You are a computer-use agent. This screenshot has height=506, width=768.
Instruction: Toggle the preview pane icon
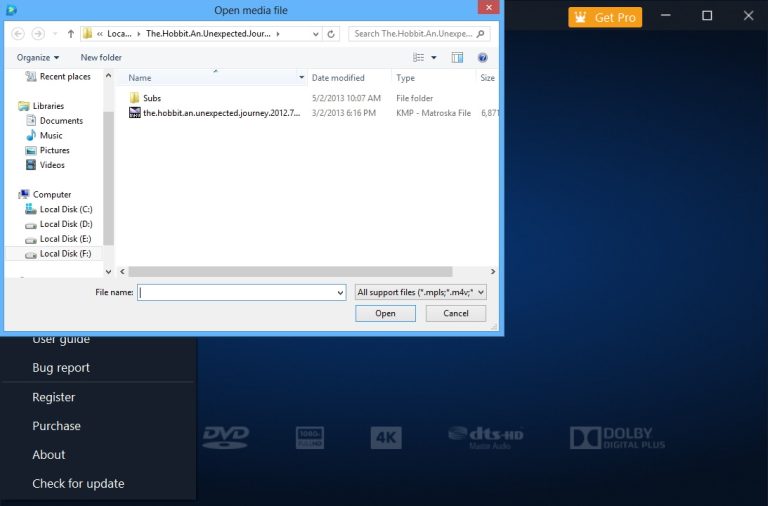[x=457, y=58]
